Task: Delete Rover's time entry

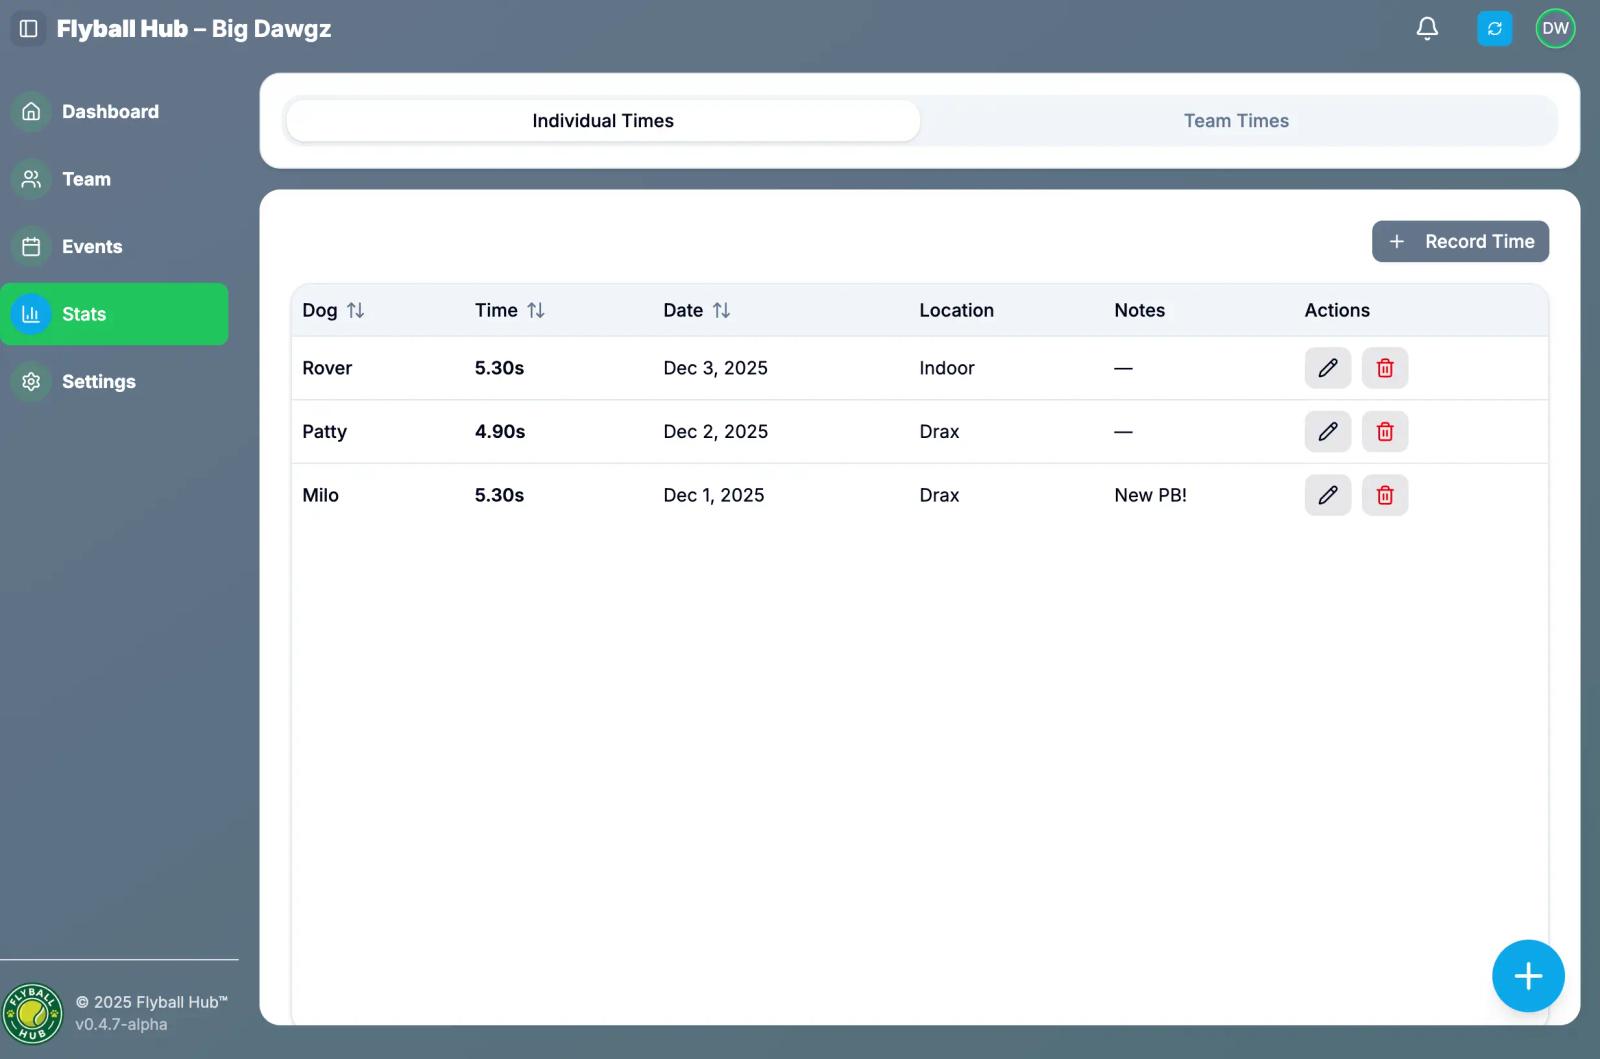Action: pos(1385,368)
